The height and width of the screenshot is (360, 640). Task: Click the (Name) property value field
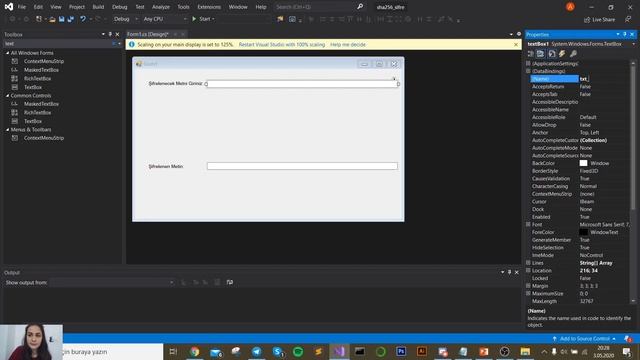click(x=604, y=79)
